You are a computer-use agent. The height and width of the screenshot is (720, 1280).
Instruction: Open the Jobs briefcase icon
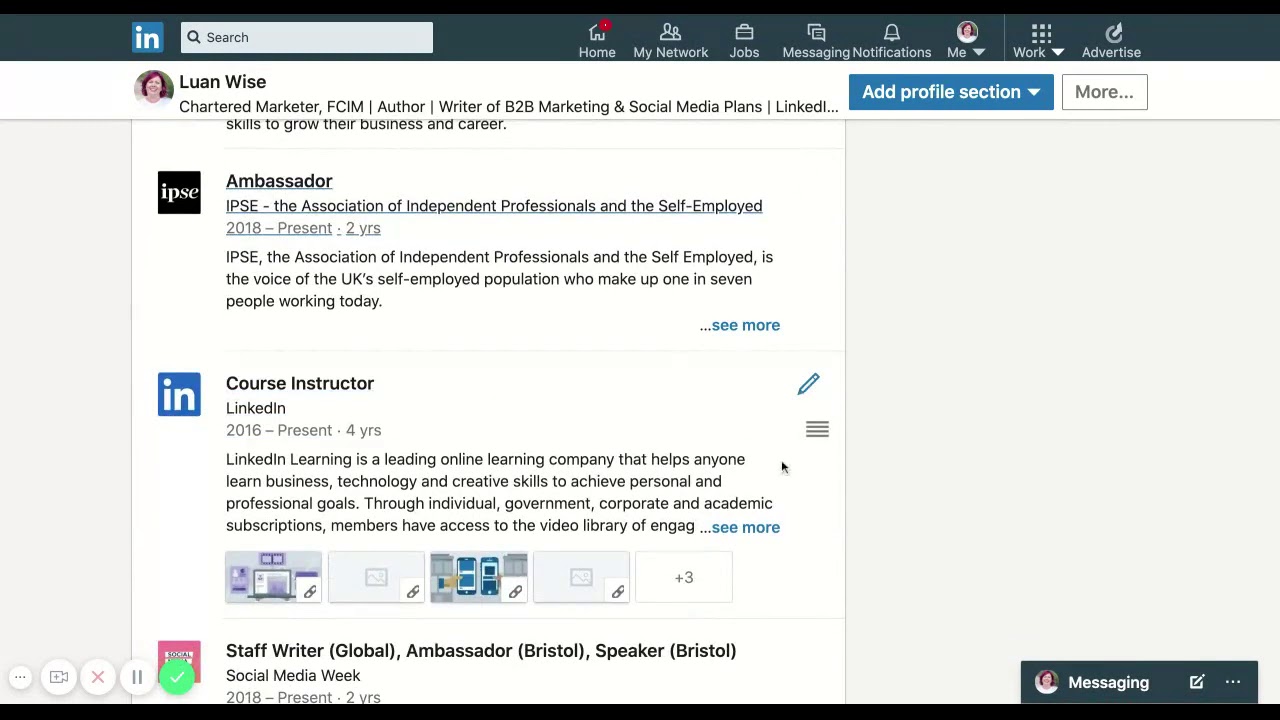(744, 41)
